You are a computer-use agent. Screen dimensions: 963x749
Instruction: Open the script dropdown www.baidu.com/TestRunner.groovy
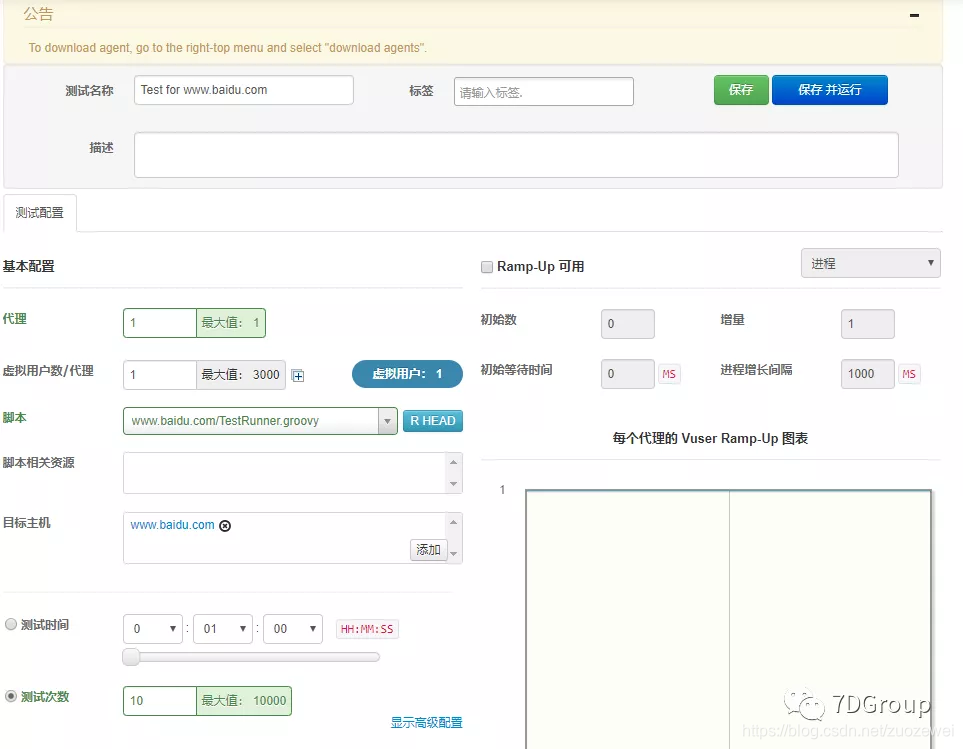(260, 421)
